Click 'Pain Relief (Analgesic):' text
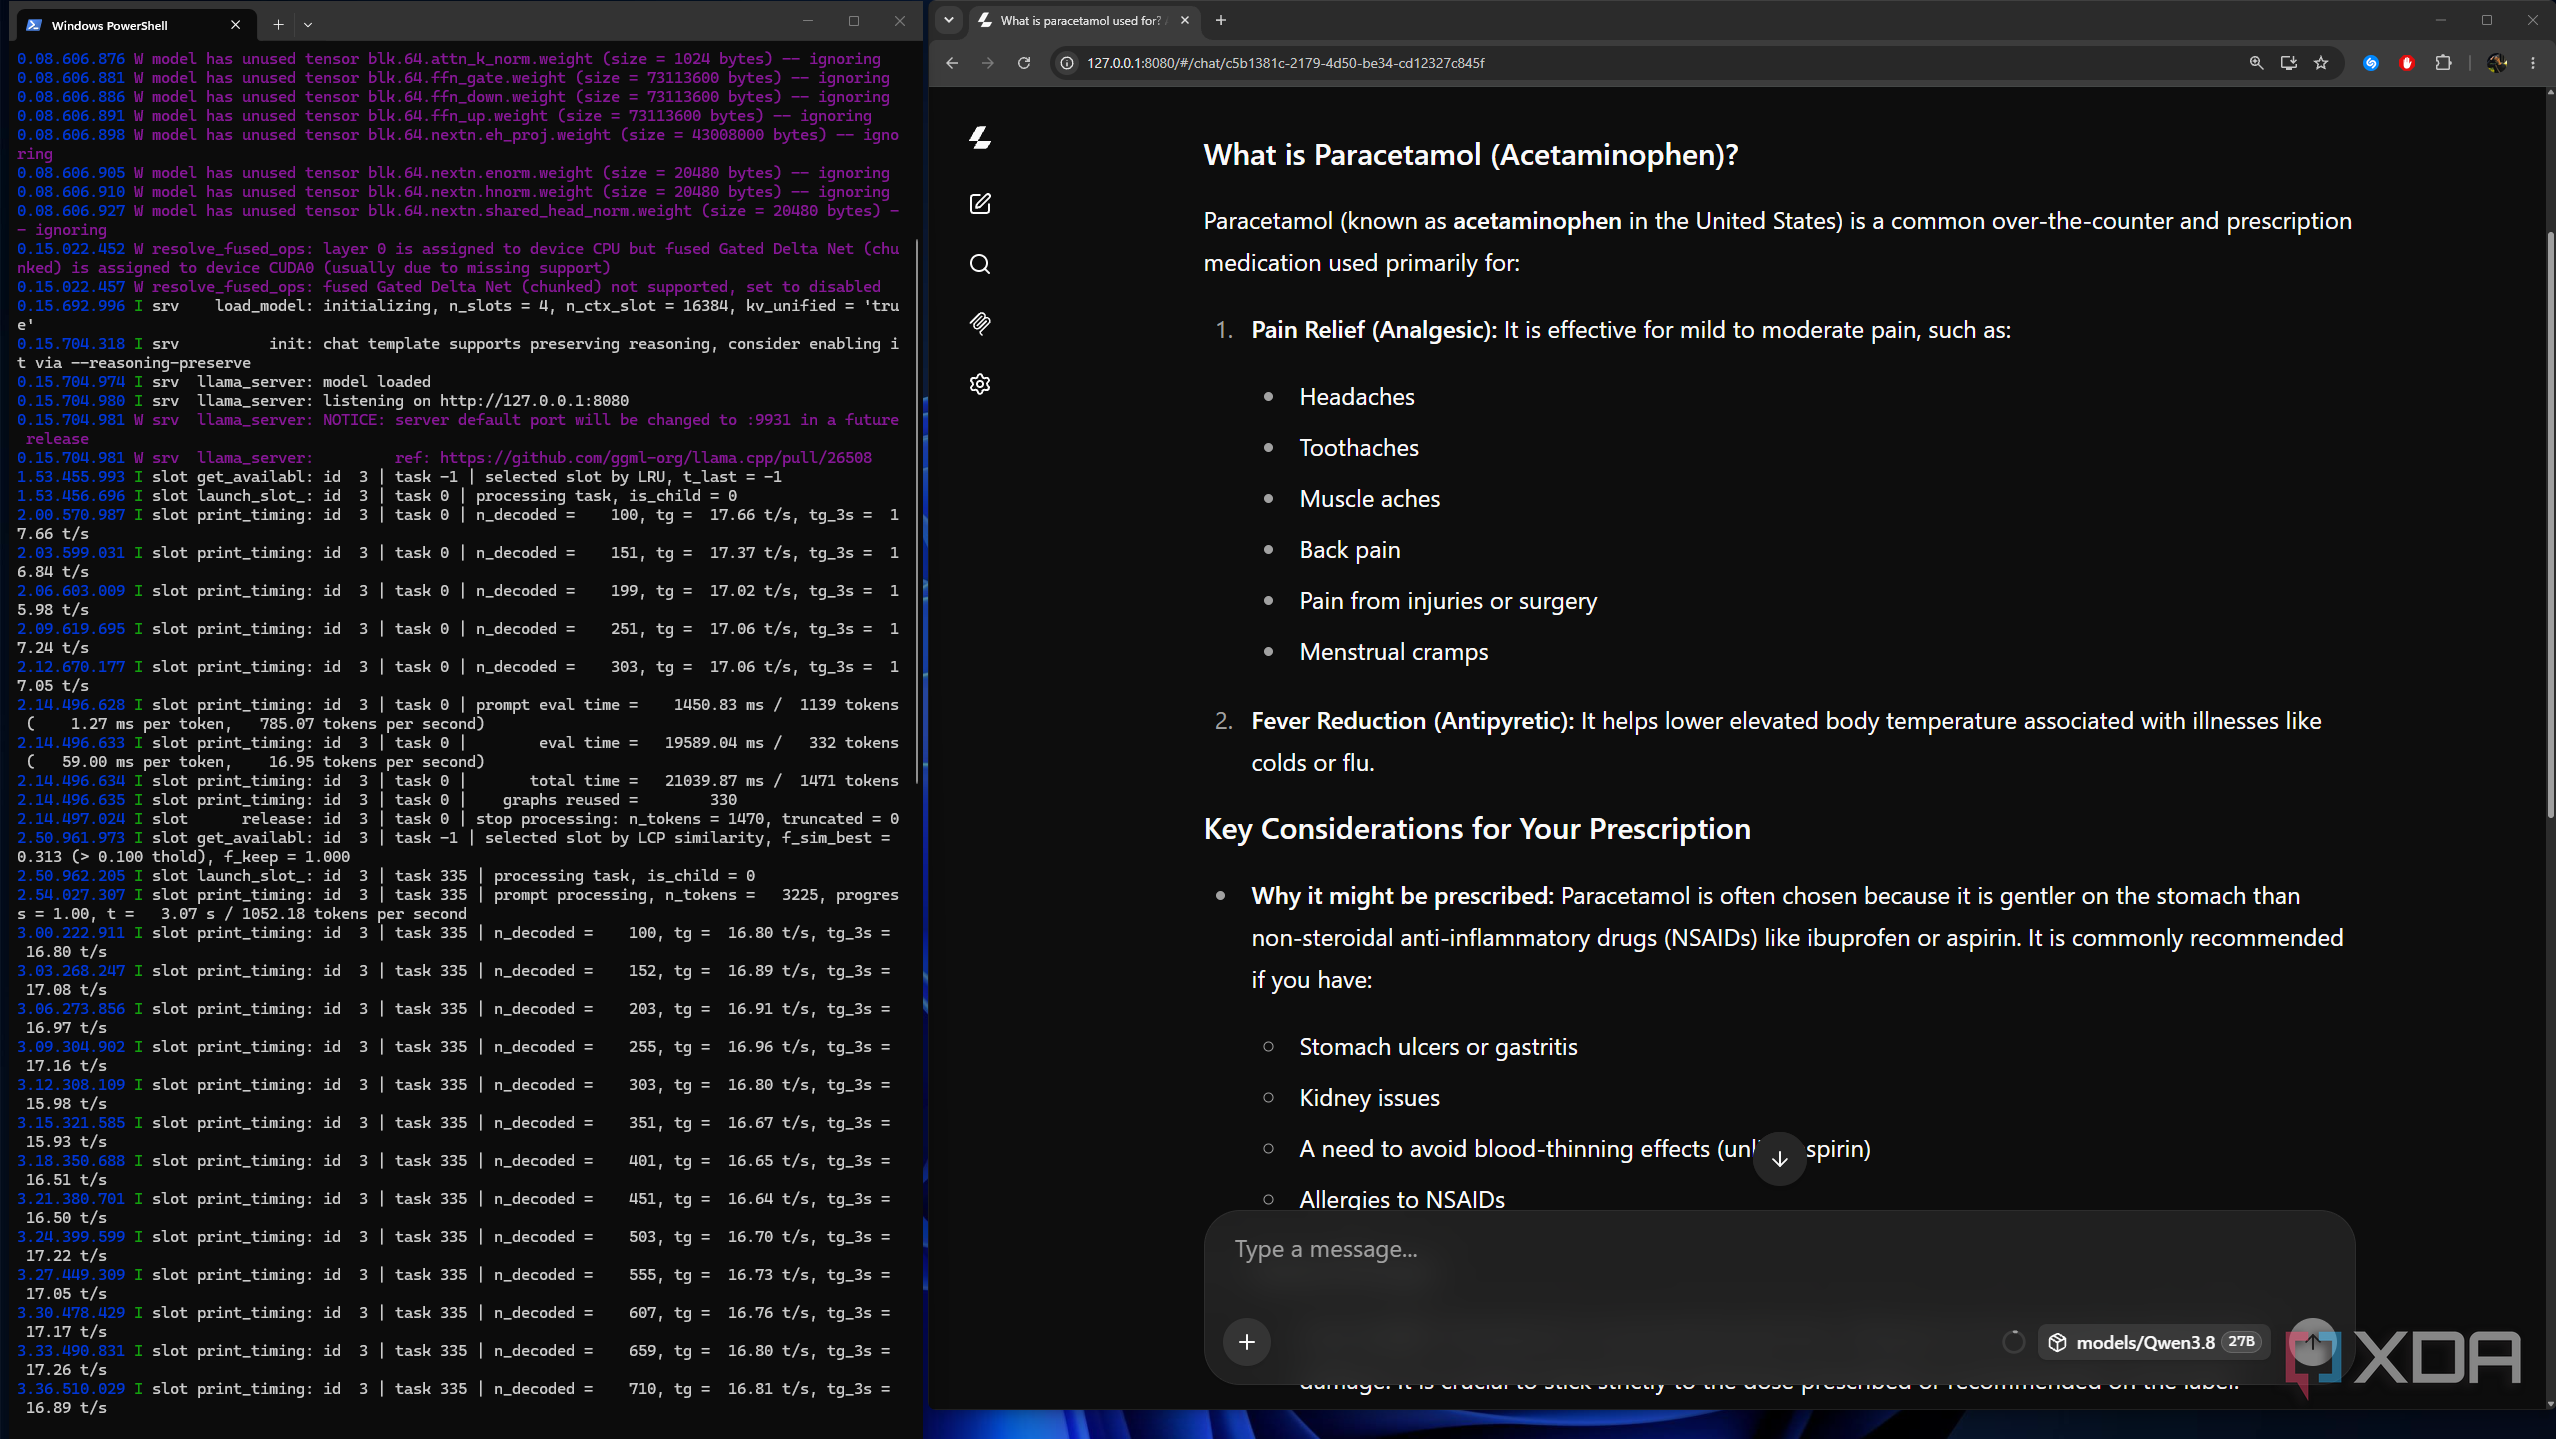The width and height of the screenshot is (2556, 1439). [1374, 330]
